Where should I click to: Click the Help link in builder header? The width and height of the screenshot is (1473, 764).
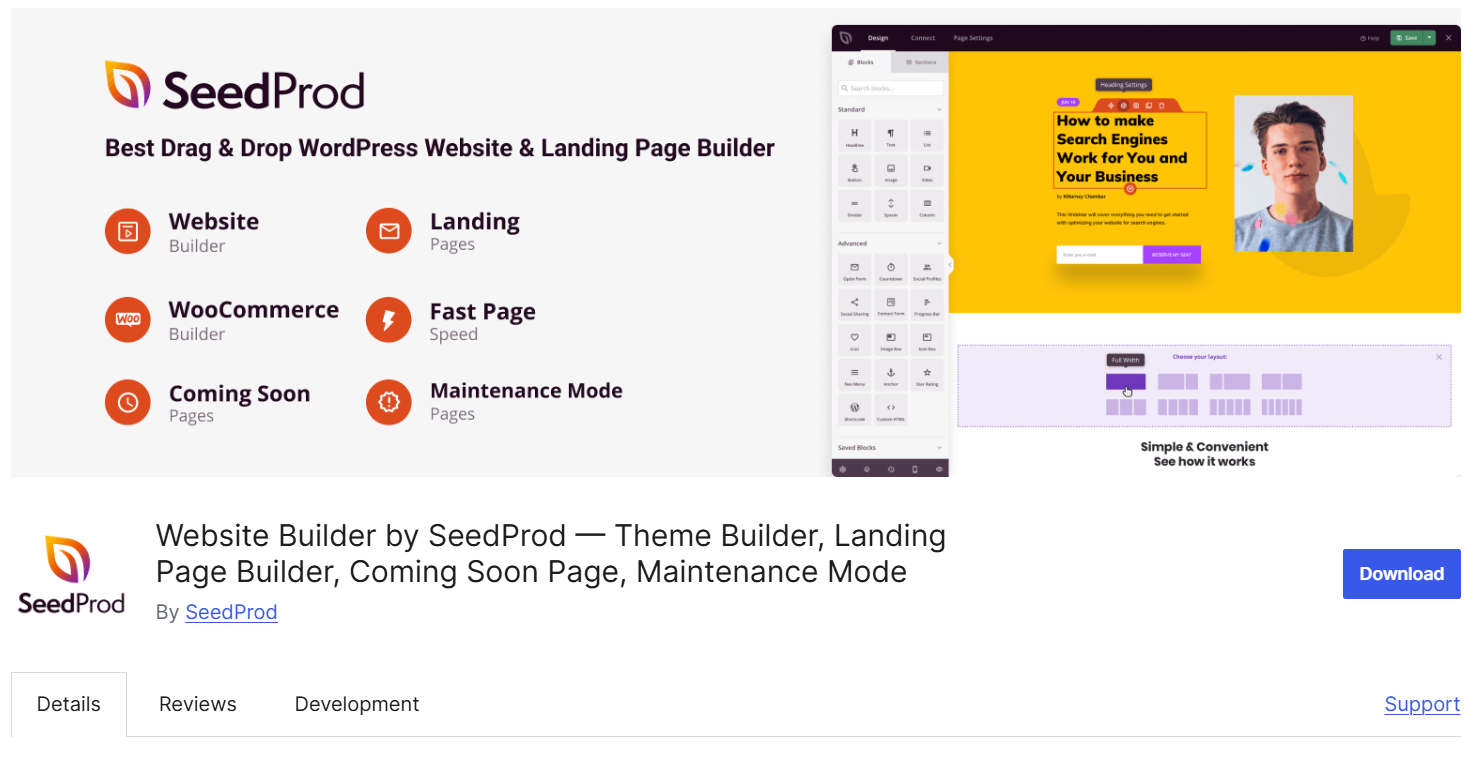tap(1370, 38)
